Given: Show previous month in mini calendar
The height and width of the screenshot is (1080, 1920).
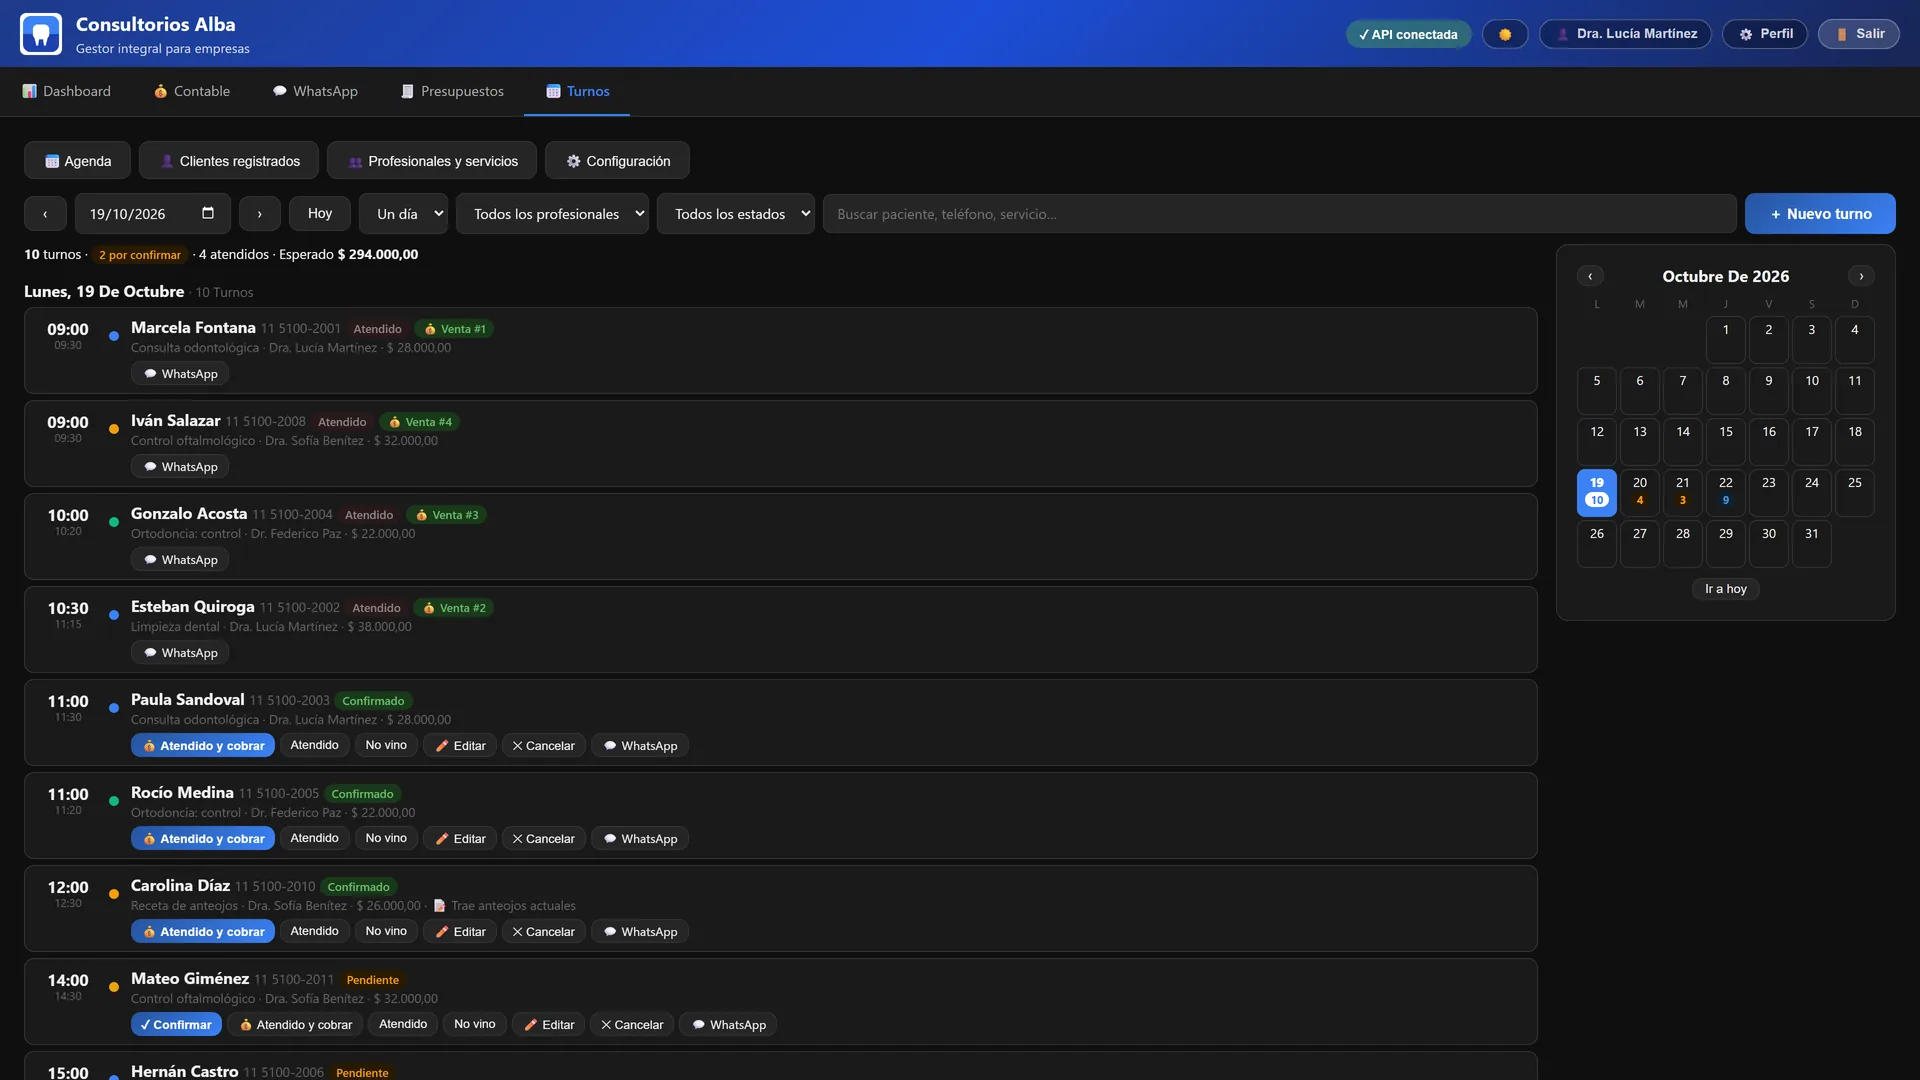Looking at the screenshot, I should point(1590,276).
